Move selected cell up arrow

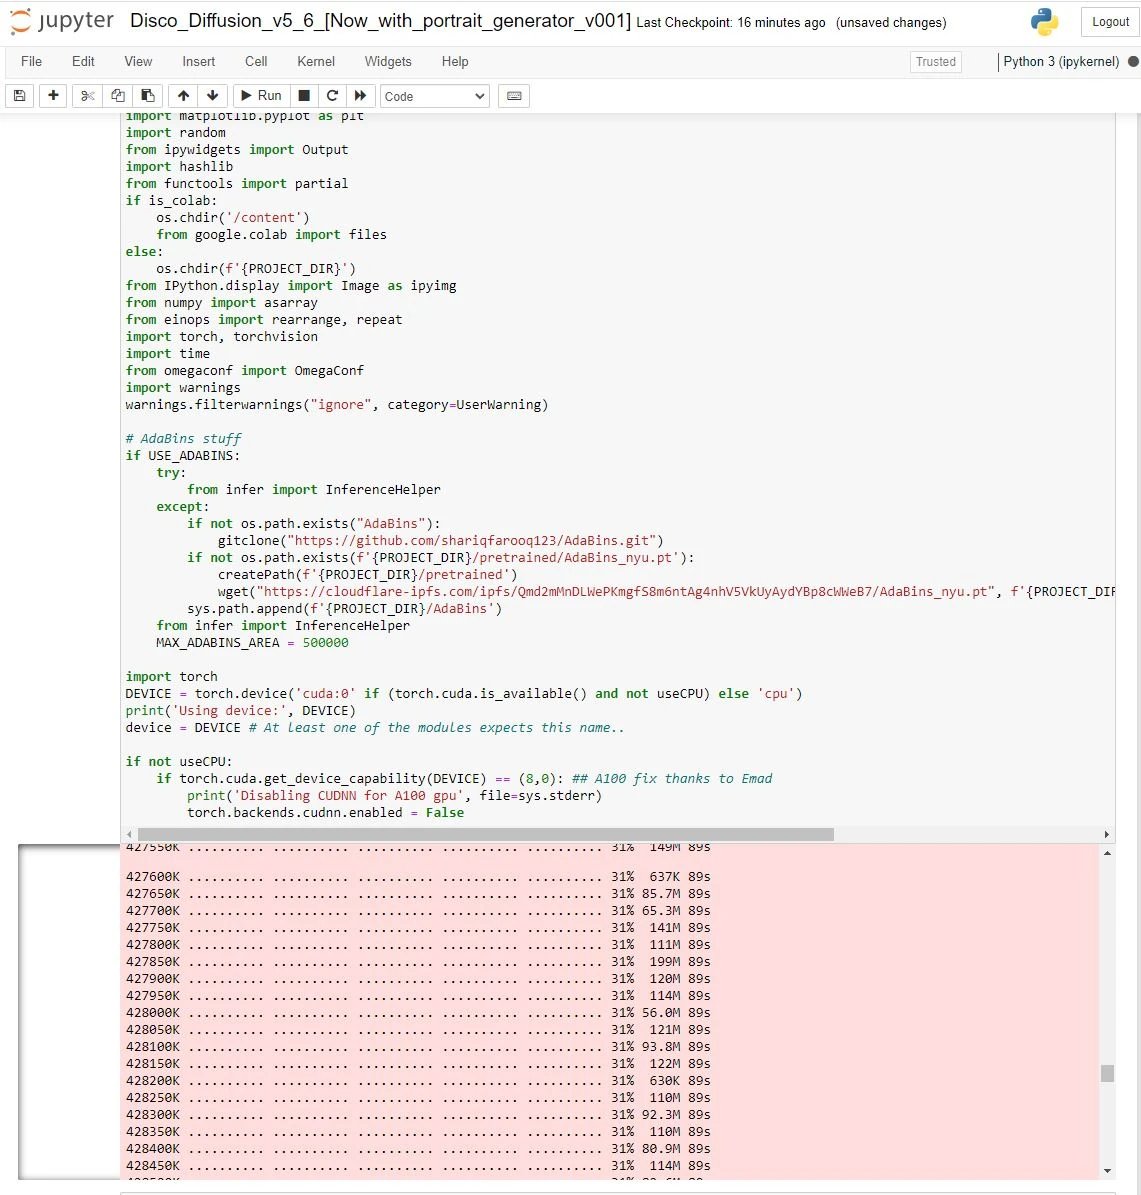[x=183, y=95]
